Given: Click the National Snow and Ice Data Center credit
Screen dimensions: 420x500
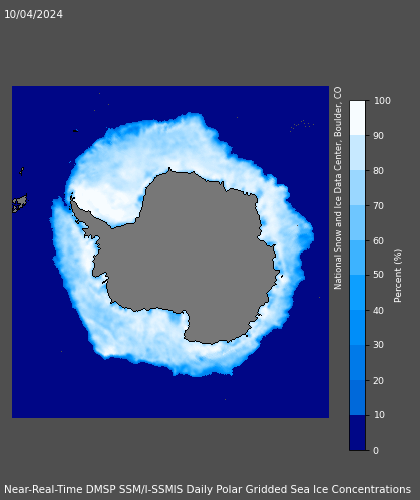Looking at the screenshot, I should [x=337, y=188].
